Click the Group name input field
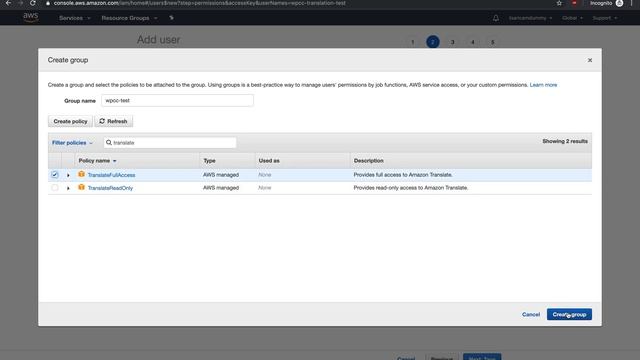This screenshot has width=640, height=360. (177, 100)
